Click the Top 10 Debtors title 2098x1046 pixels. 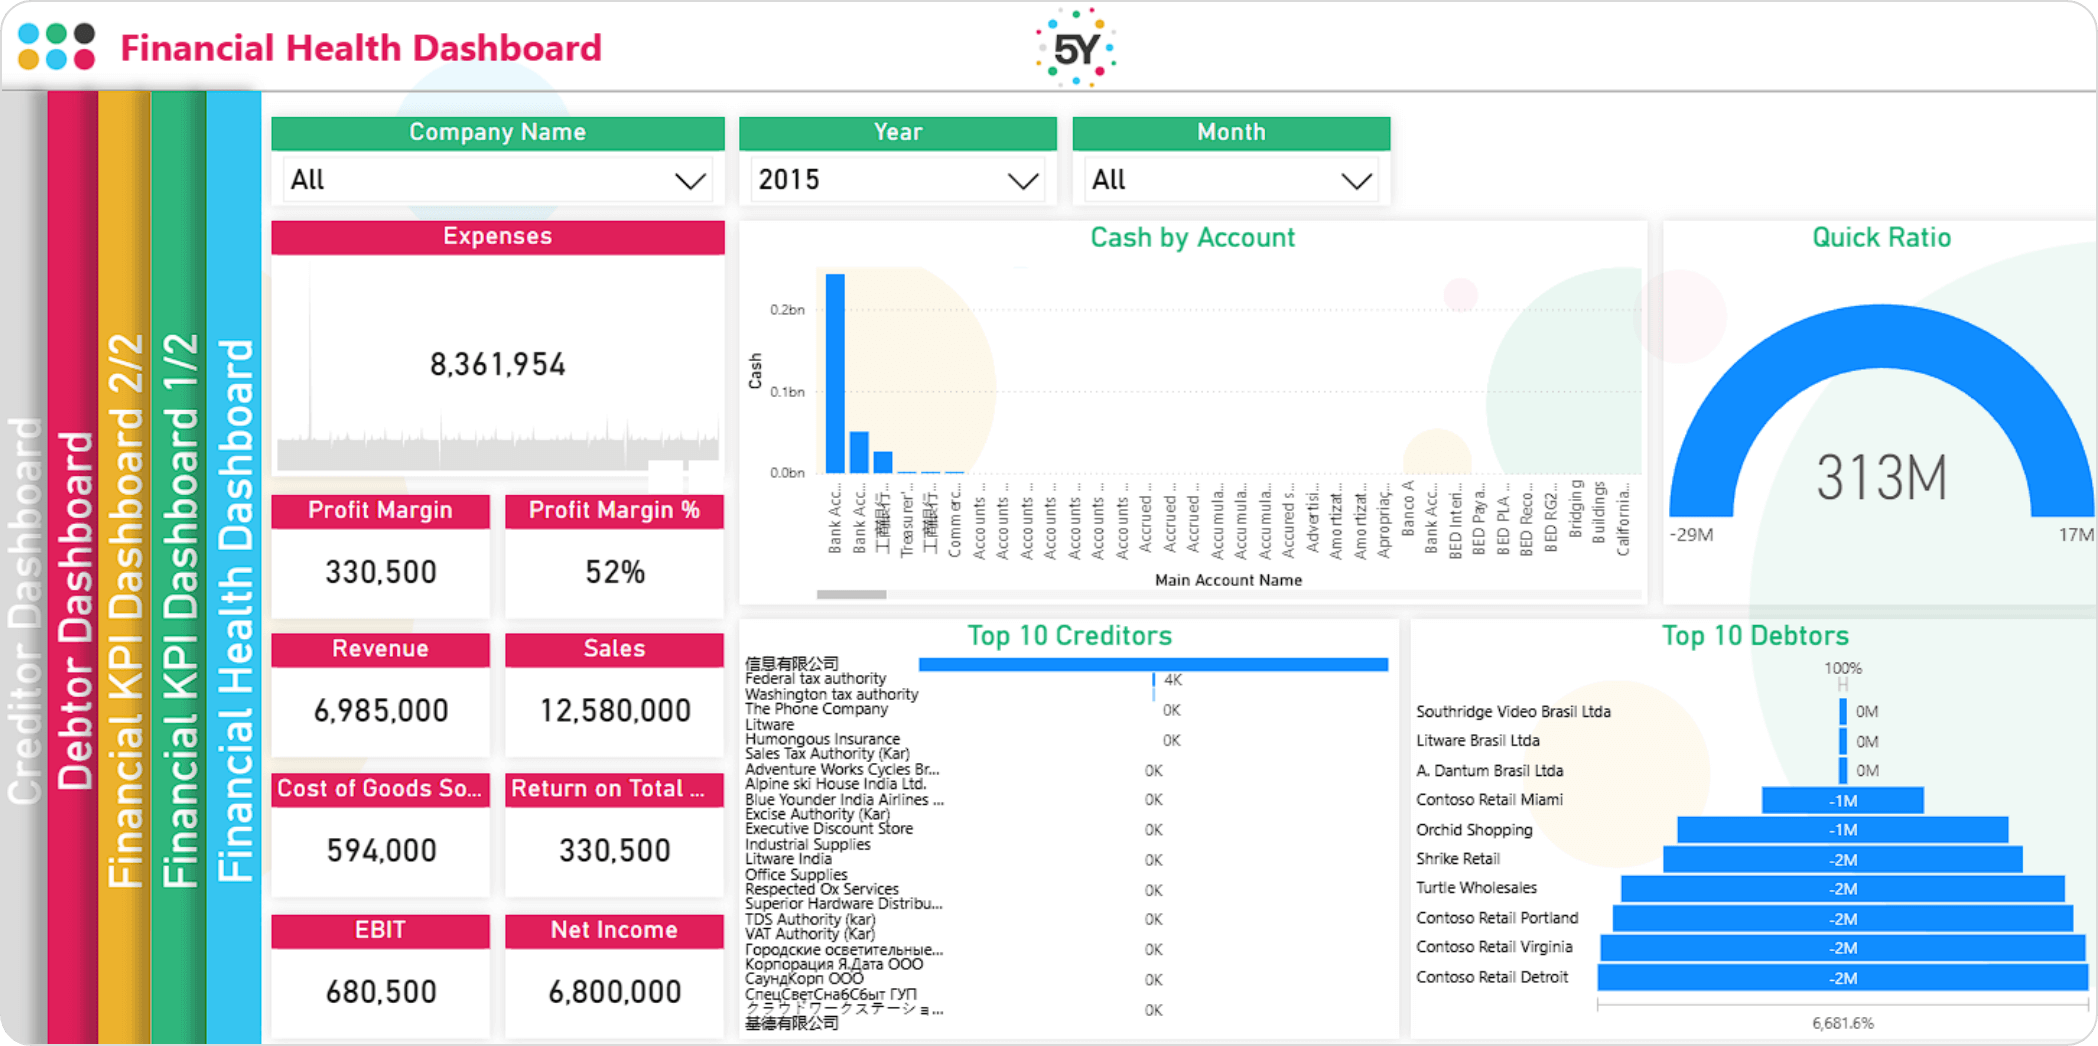coord(1755,636)
